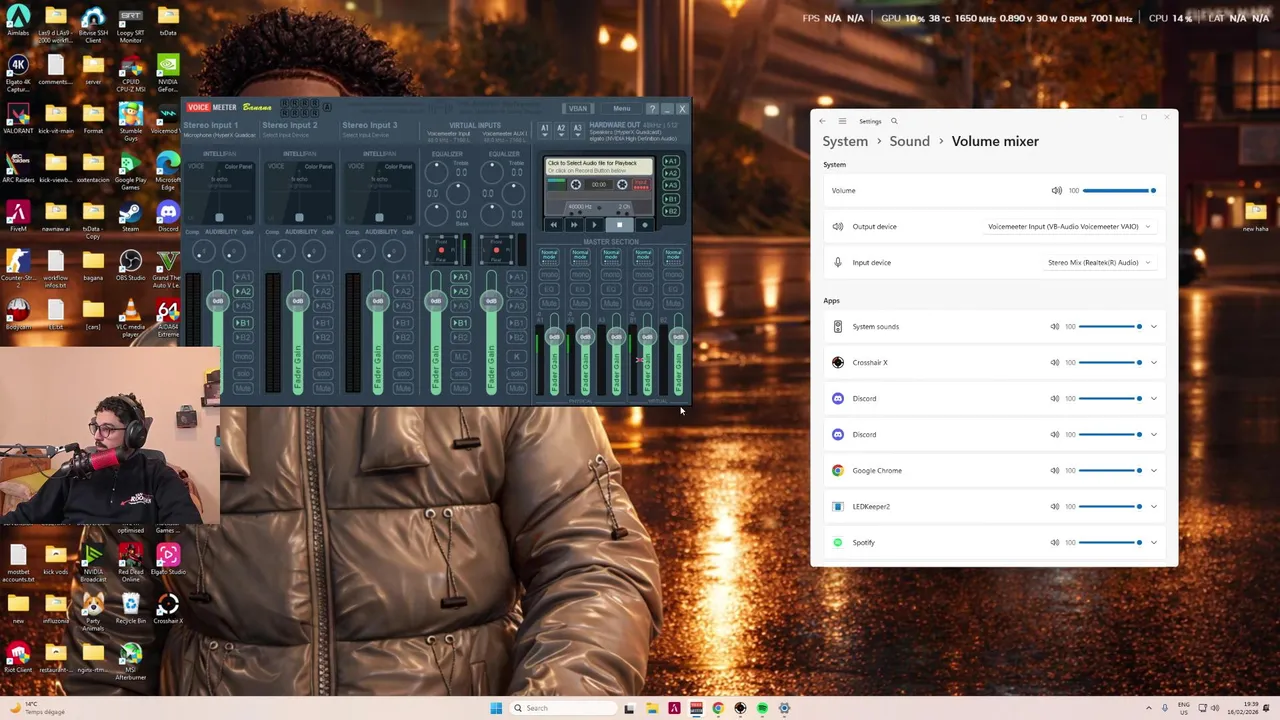Disable B1 routing on Stereo Input 1
The height and width of the screenshot is (720, 1280).
click(243, 322)
